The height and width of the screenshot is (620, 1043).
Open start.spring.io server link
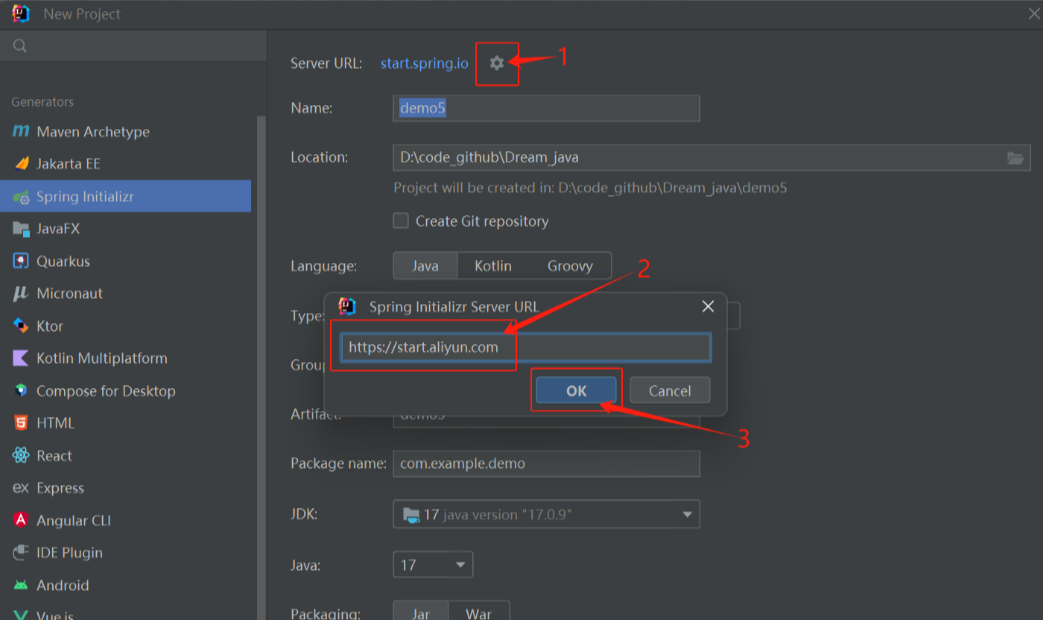(424, 63)
